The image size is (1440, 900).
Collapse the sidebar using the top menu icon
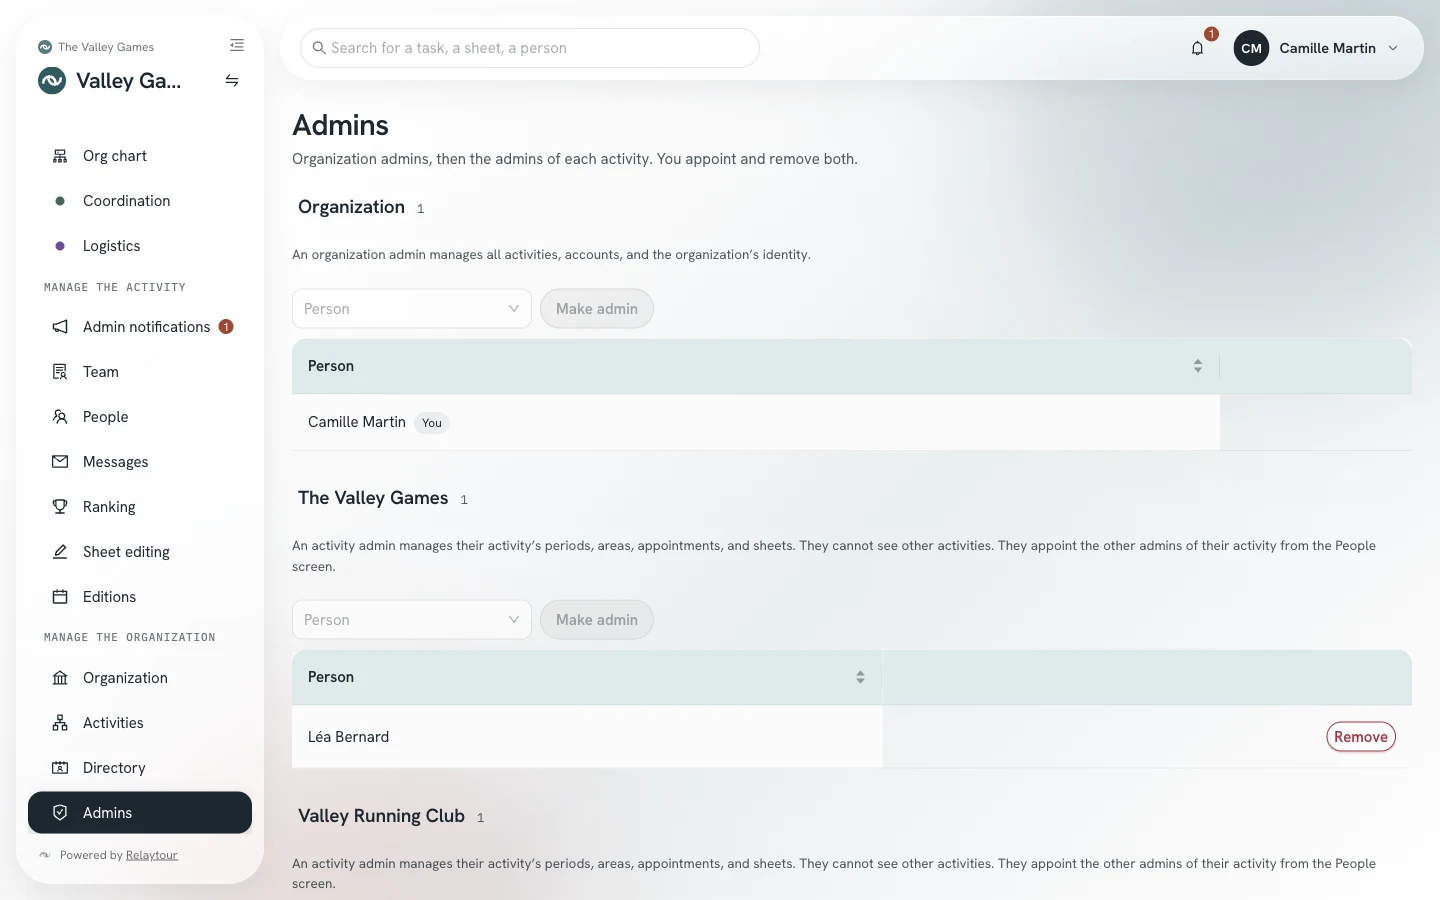click(237, 45)
